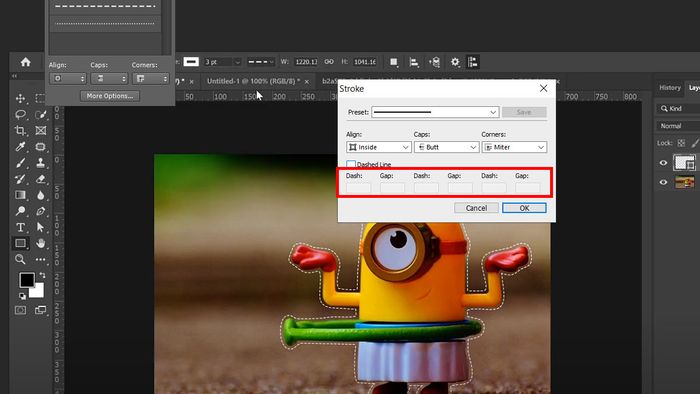Select the Move tool
700x394 pixels.
(x=21, y=98)
